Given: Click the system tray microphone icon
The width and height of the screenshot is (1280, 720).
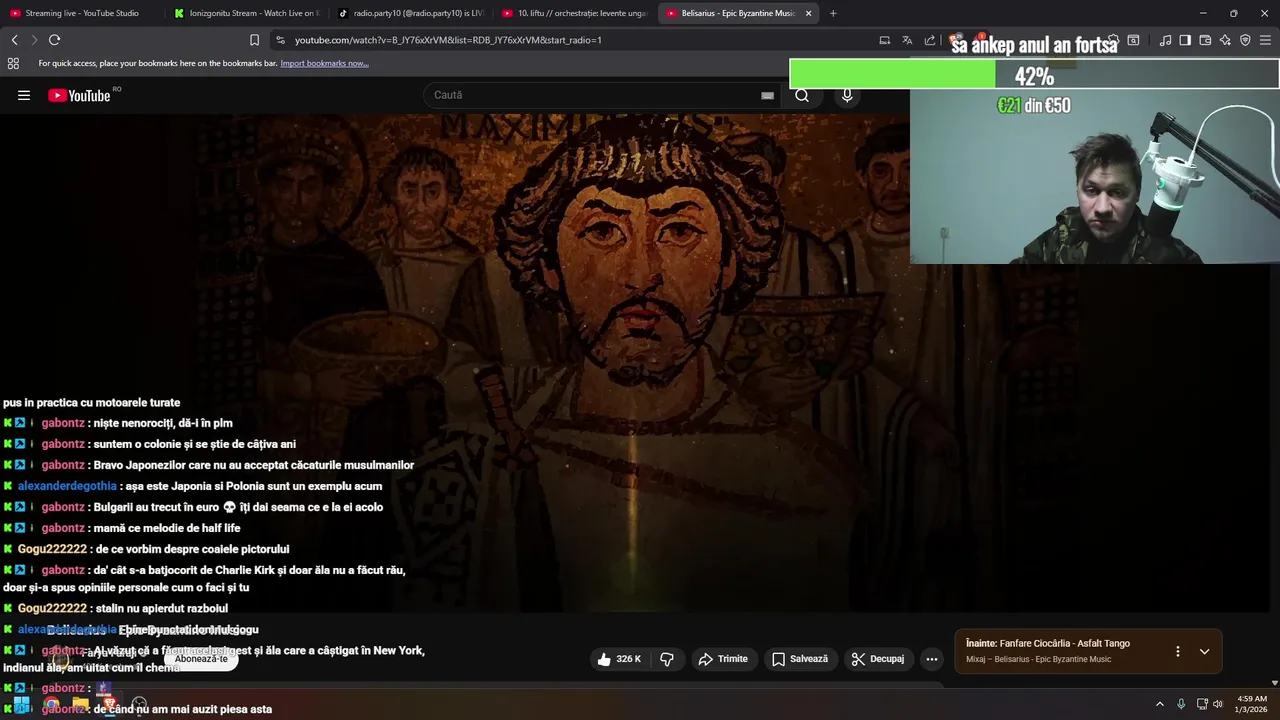Looking at the screenshot, I should coord(1181,704).
